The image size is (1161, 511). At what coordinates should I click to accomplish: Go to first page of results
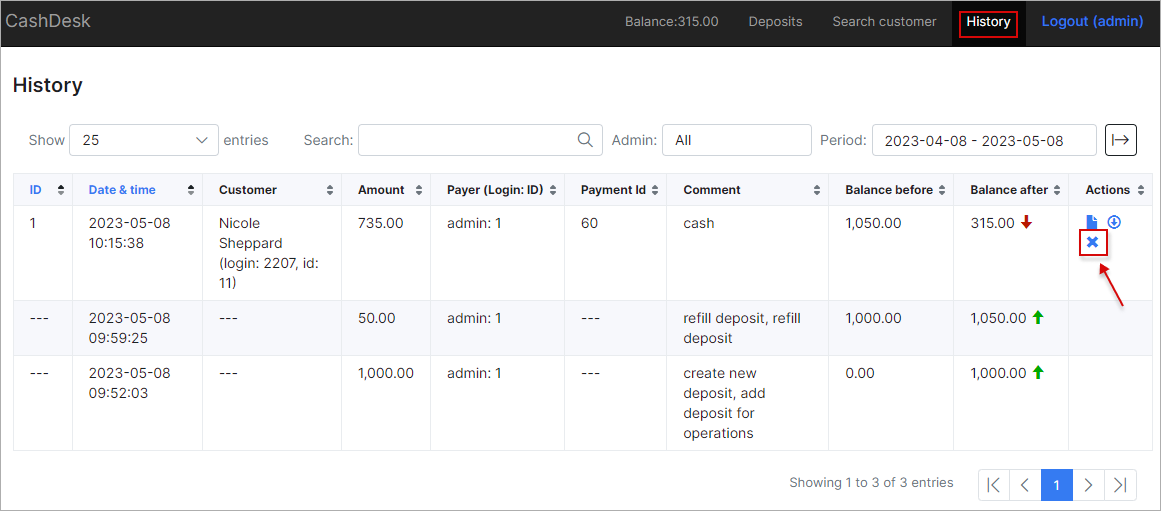click(x=994, y=485)
